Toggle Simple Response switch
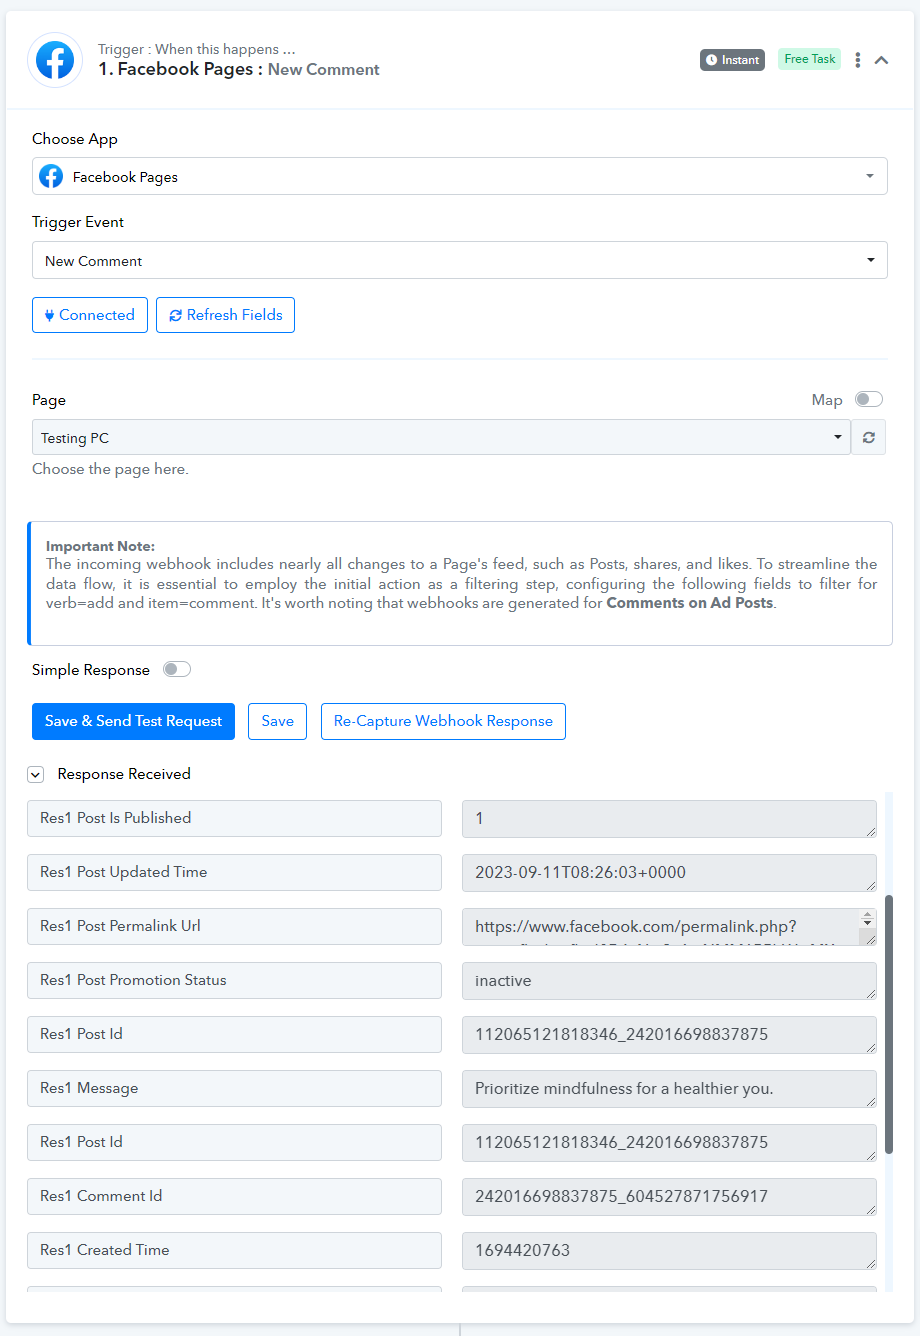 177,670
